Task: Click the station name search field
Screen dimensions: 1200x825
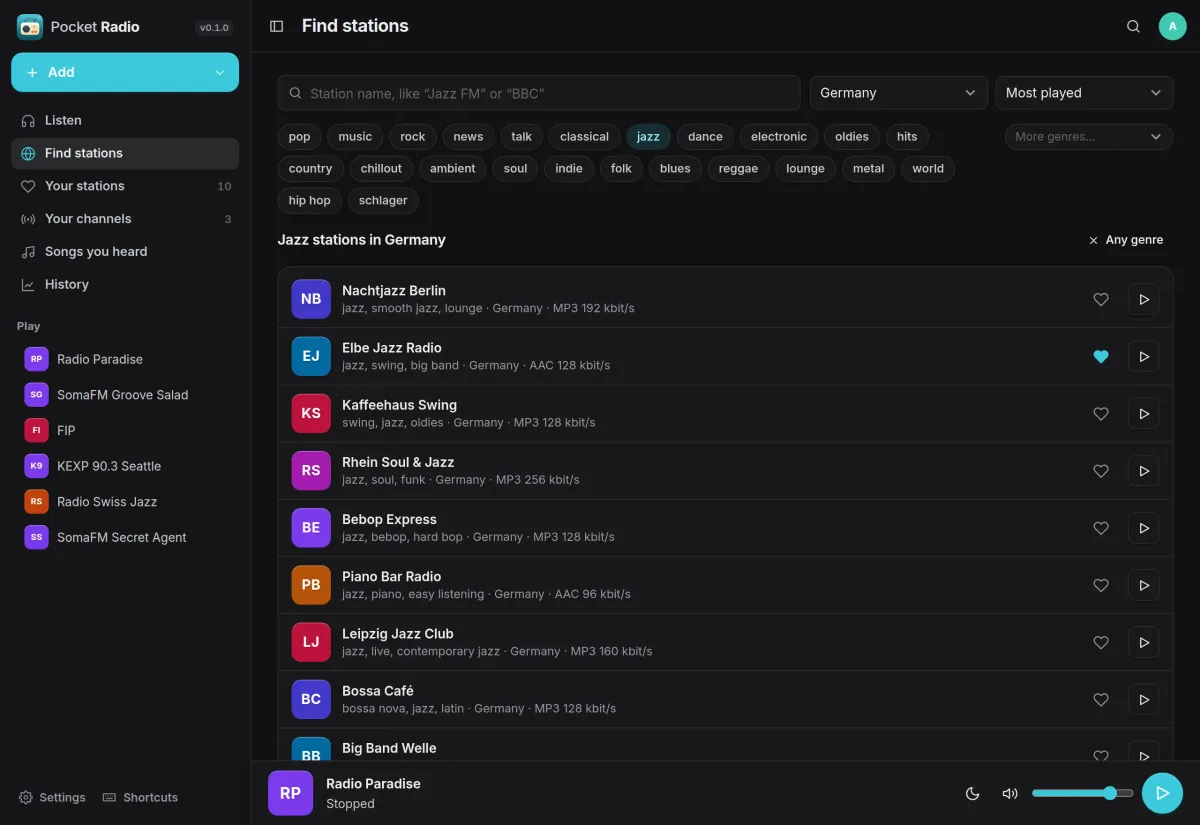Action: (x=539, y=93)
